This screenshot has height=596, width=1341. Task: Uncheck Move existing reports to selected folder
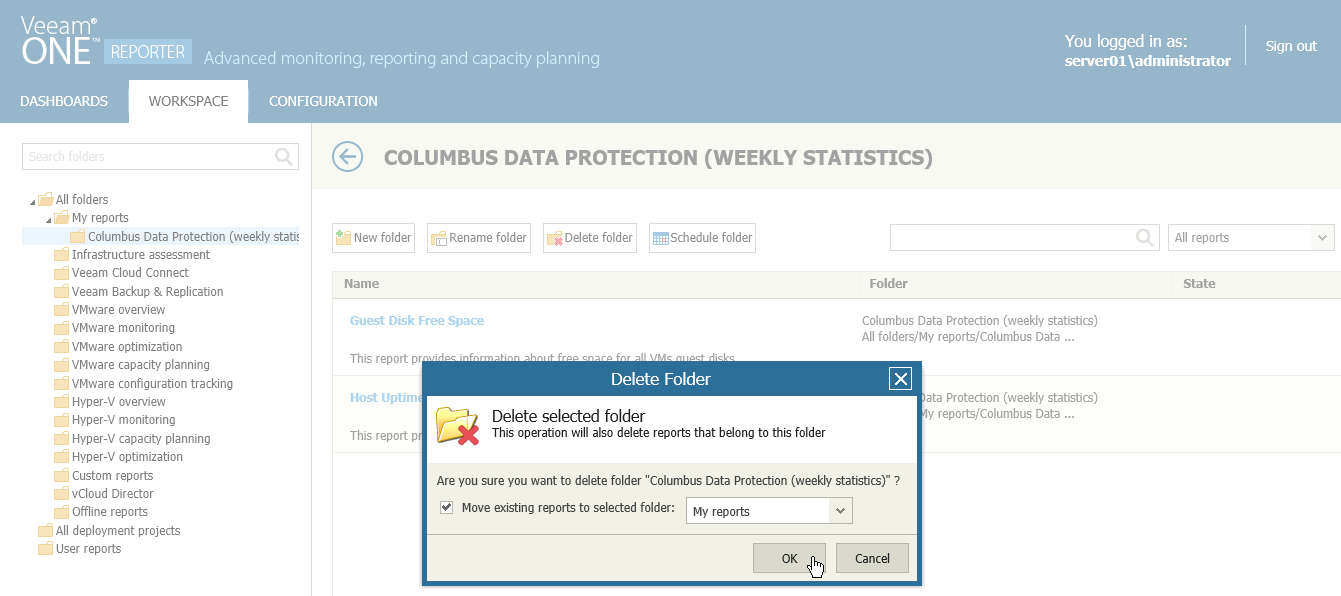(447, 508)
